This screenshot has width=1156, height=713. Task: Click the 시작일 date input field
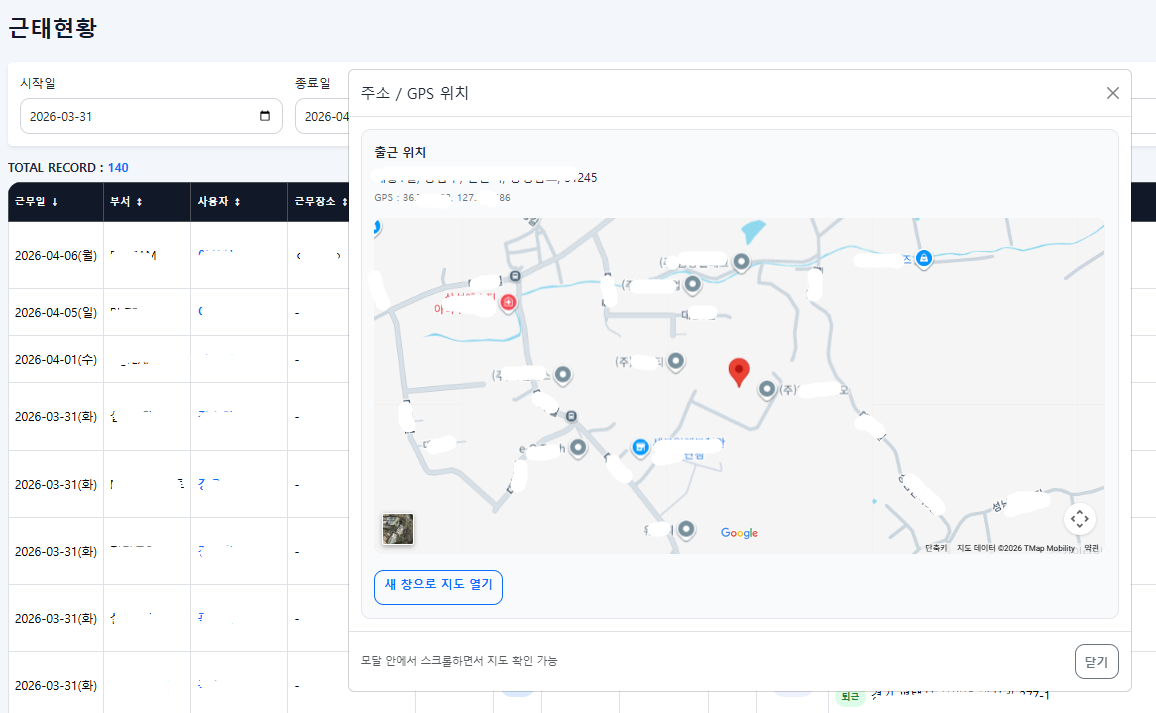[x=151, y=116]
